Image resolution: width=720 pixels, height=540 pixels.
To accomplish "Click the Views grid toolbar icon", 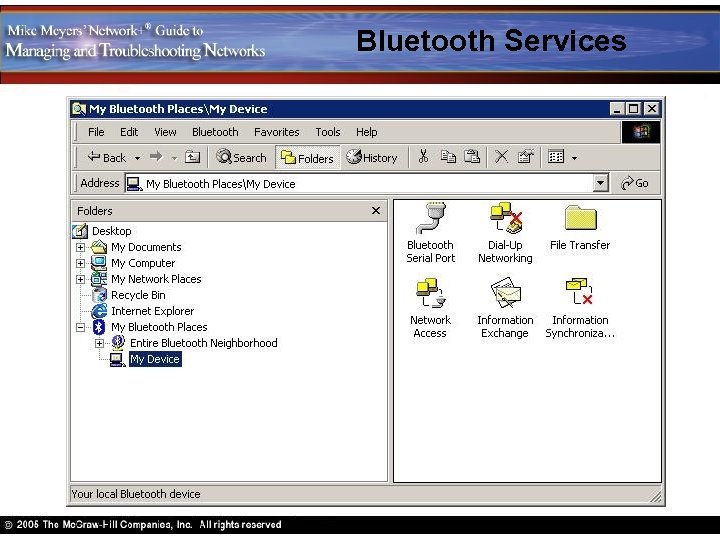I will (556, 157).
